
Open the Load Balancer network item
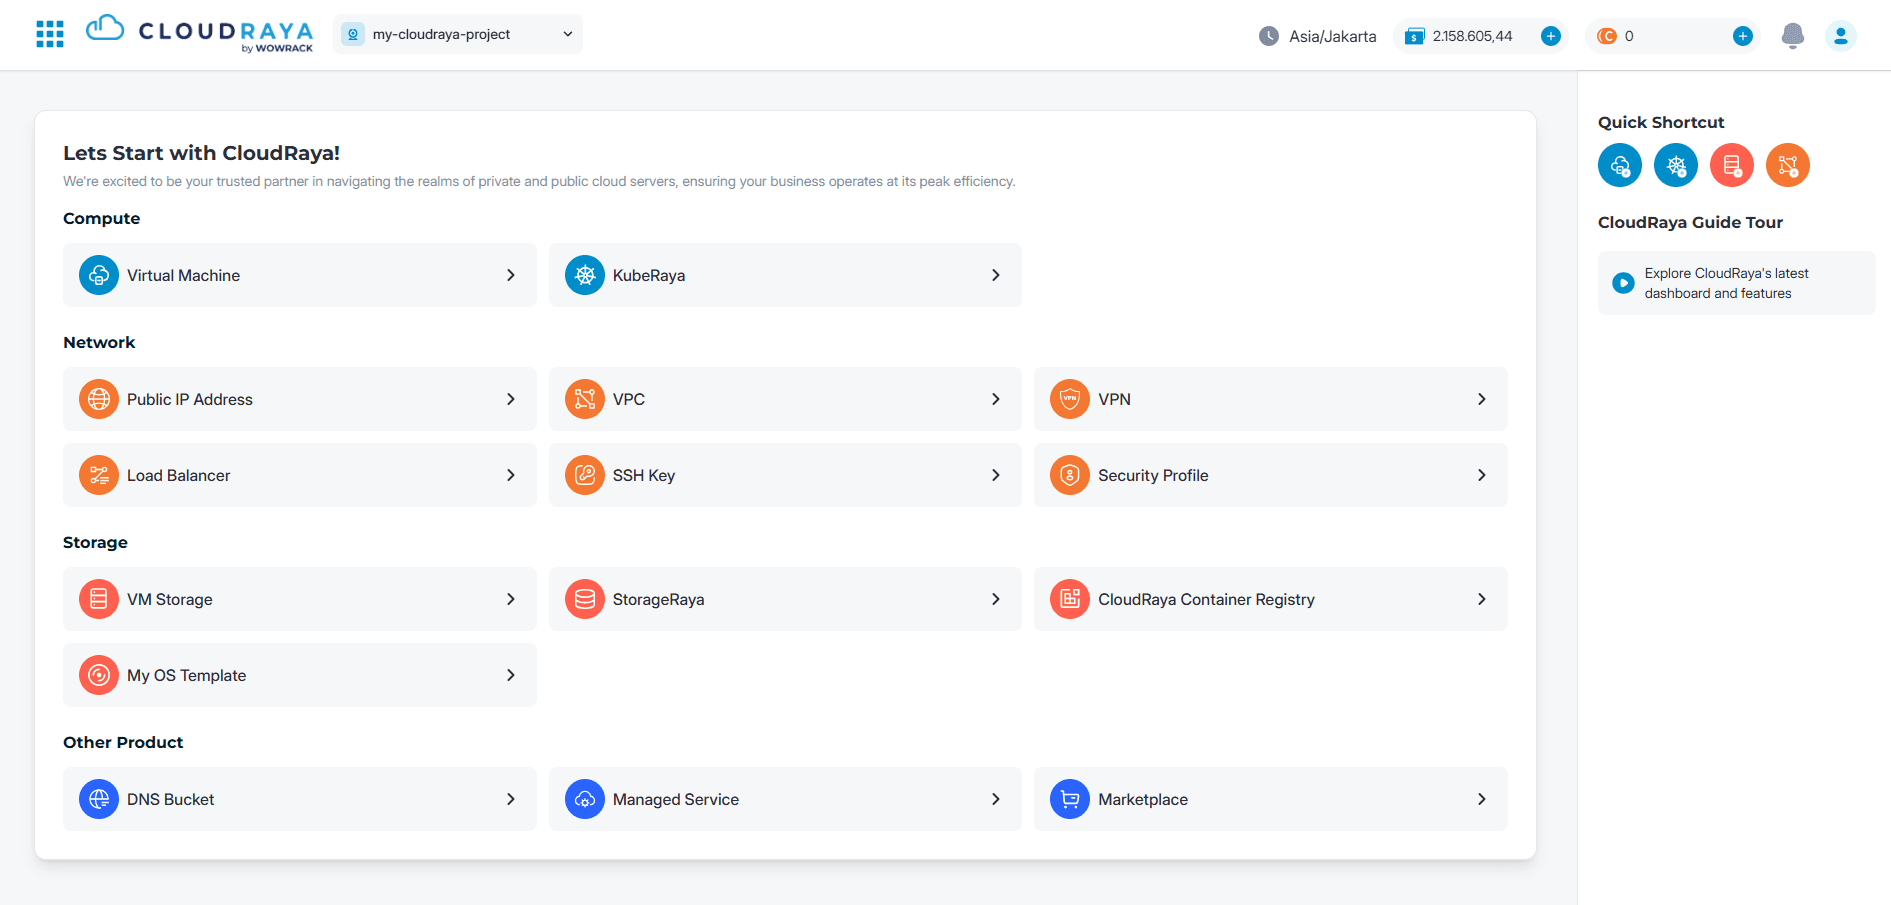point(299,475)
